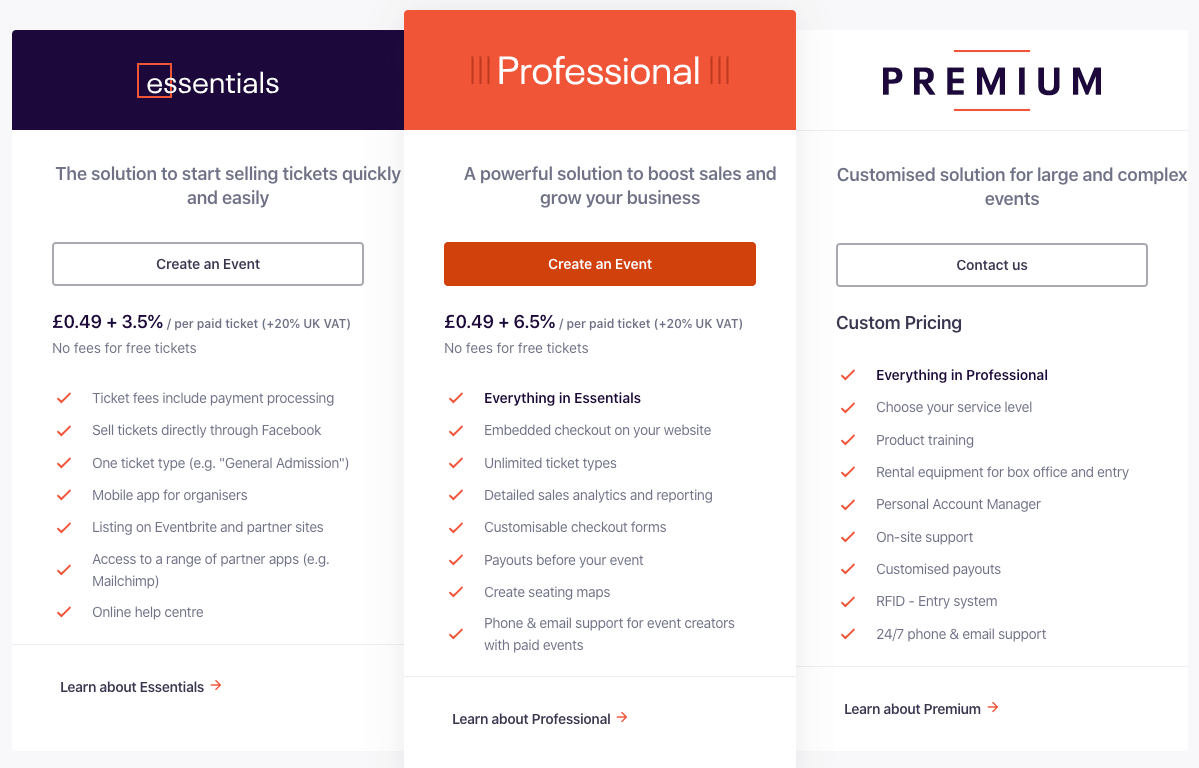Click Everything in Essentials feature text
1199x768 pixels.
point(562,398)
